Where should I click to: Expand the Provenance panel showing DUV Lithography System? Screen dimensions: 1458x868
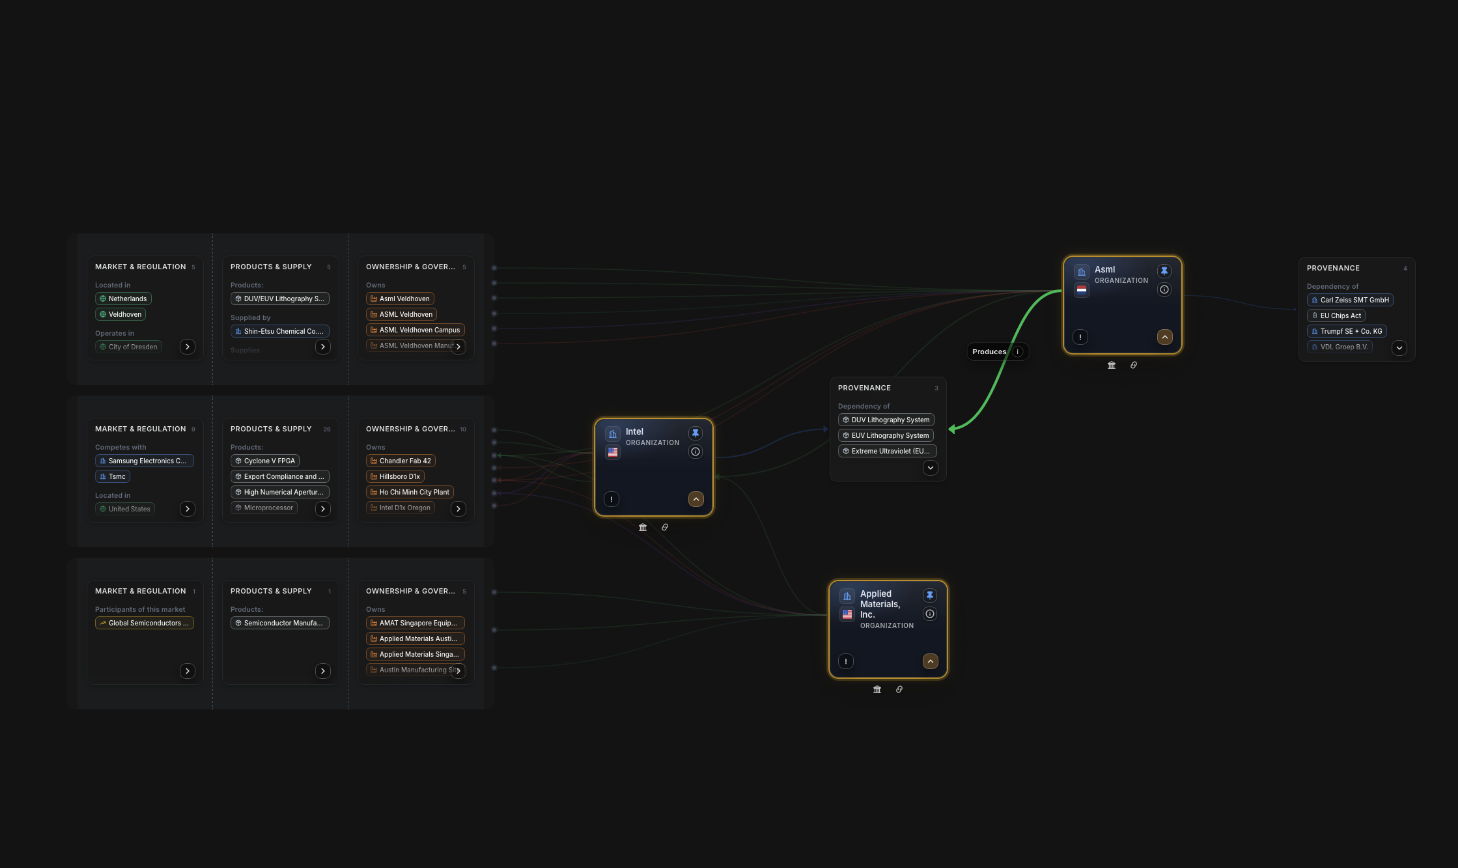coord(930,467)
